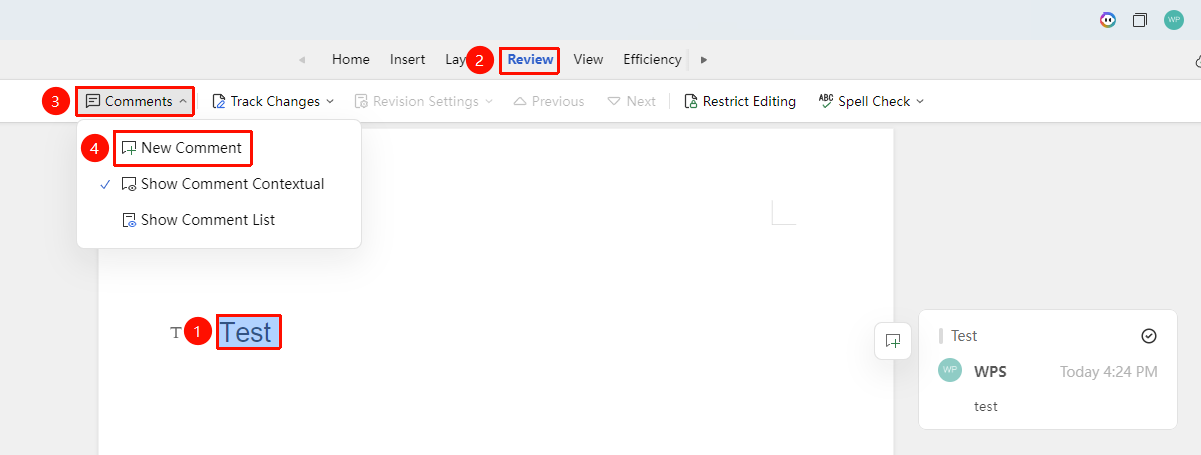Viewport: 1201px width, 455px height.
Task: Expand the Track Changes dropdown arrow
Action: [330, 101]
